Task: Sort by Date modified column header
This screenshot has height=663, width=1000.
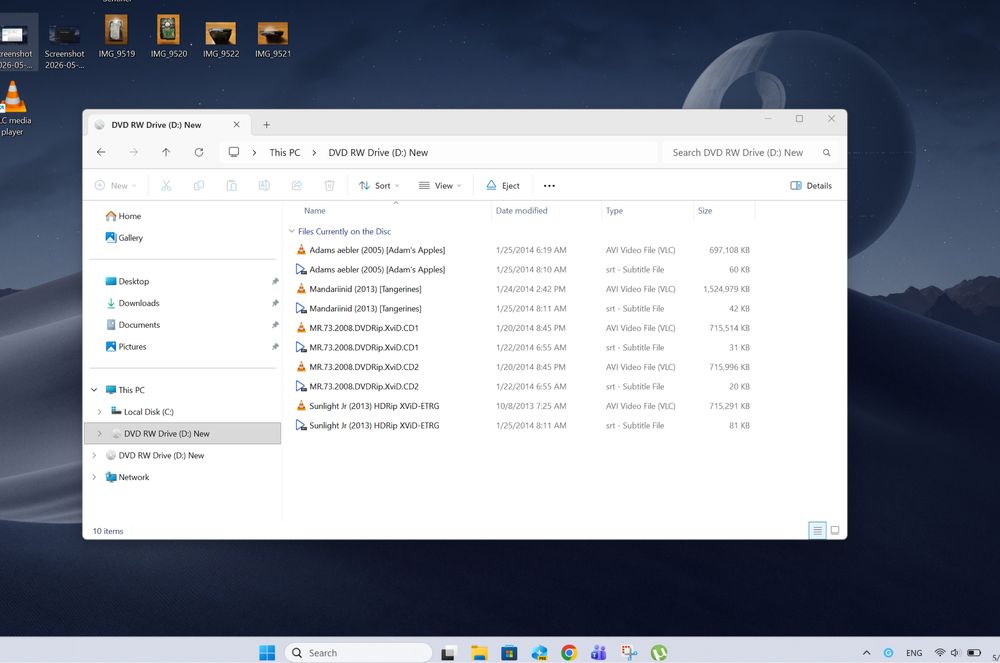Action: [522, 210]
